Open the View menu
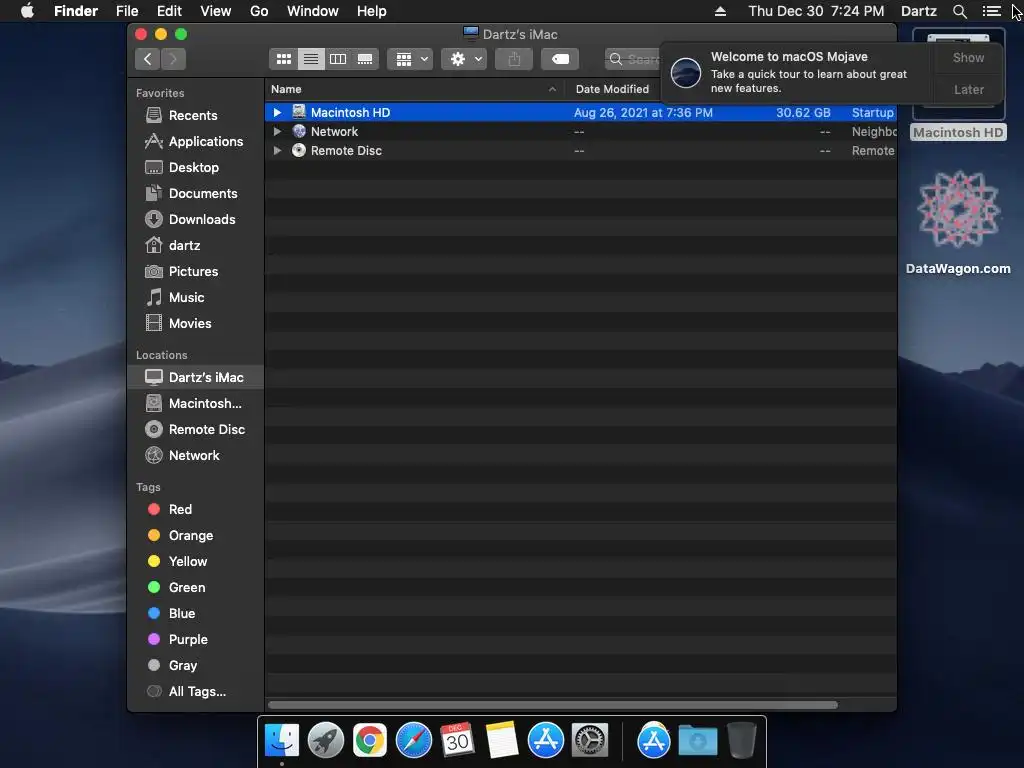Viewport: 1024px width, 768px height. [216, 11]
